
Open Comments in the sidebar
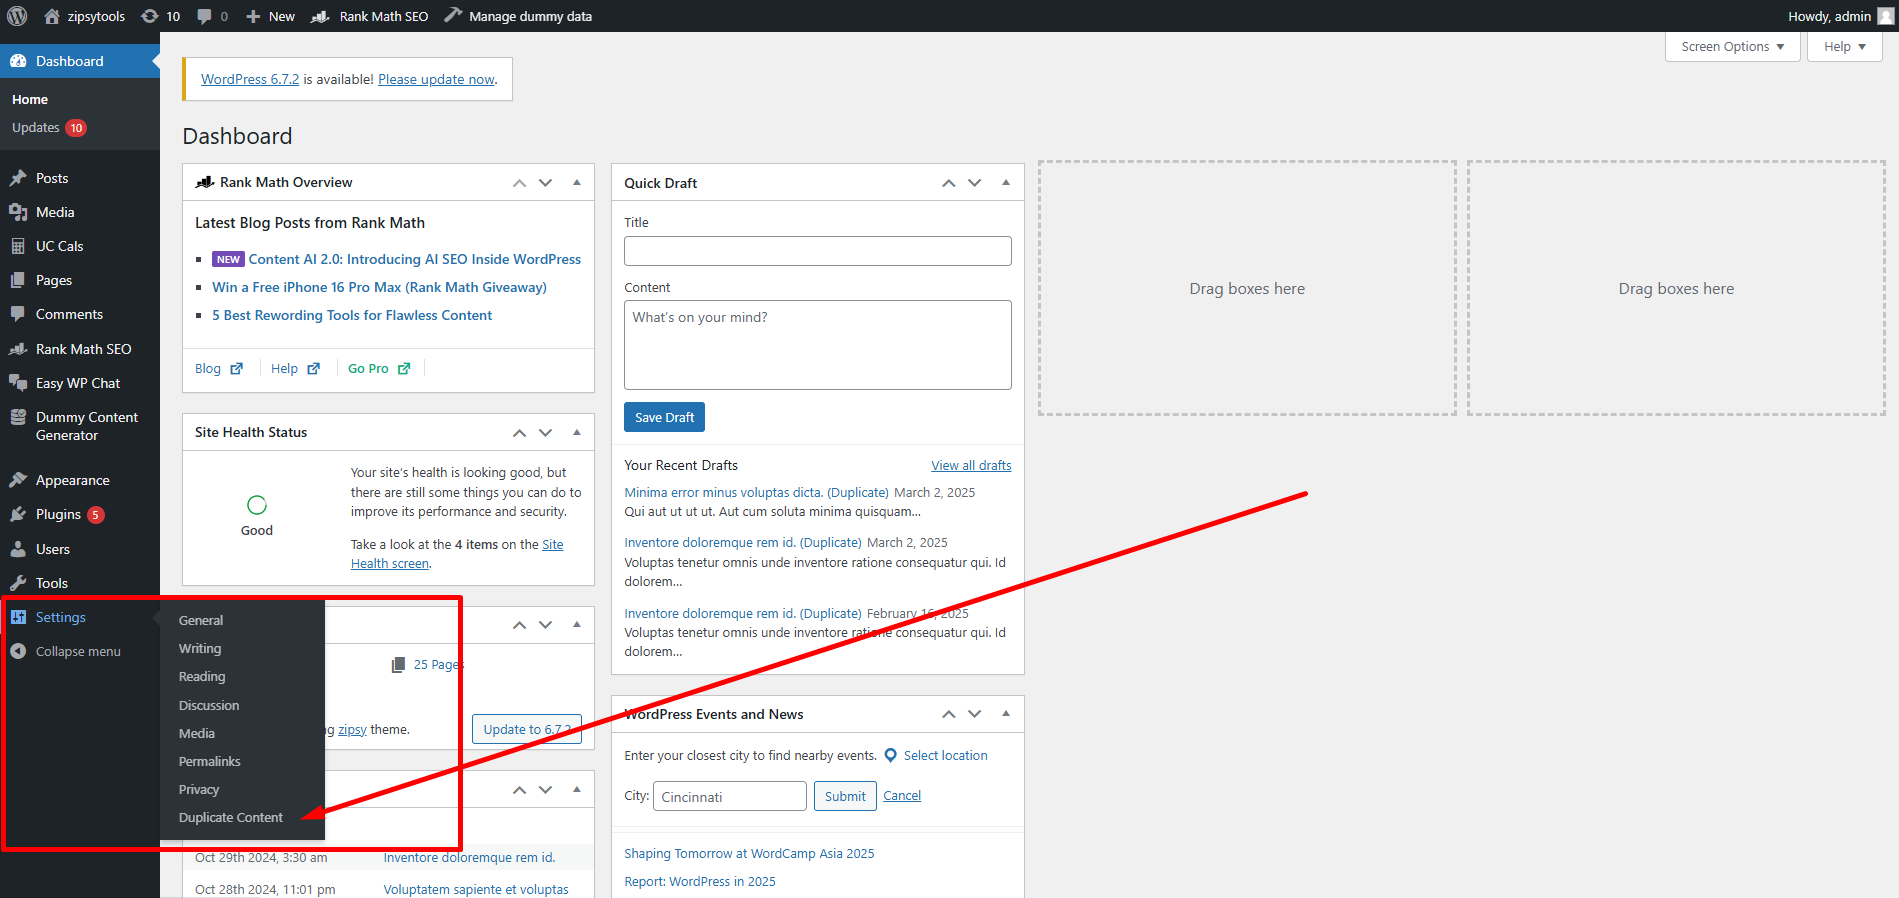click(69, 314)
